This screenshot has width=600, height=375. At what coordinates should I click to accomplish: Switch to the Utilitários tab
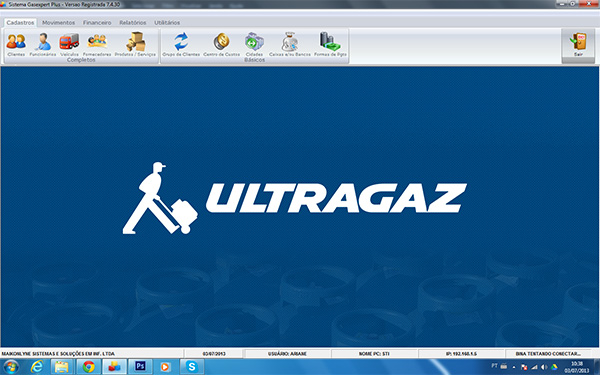tap(167, 23)
